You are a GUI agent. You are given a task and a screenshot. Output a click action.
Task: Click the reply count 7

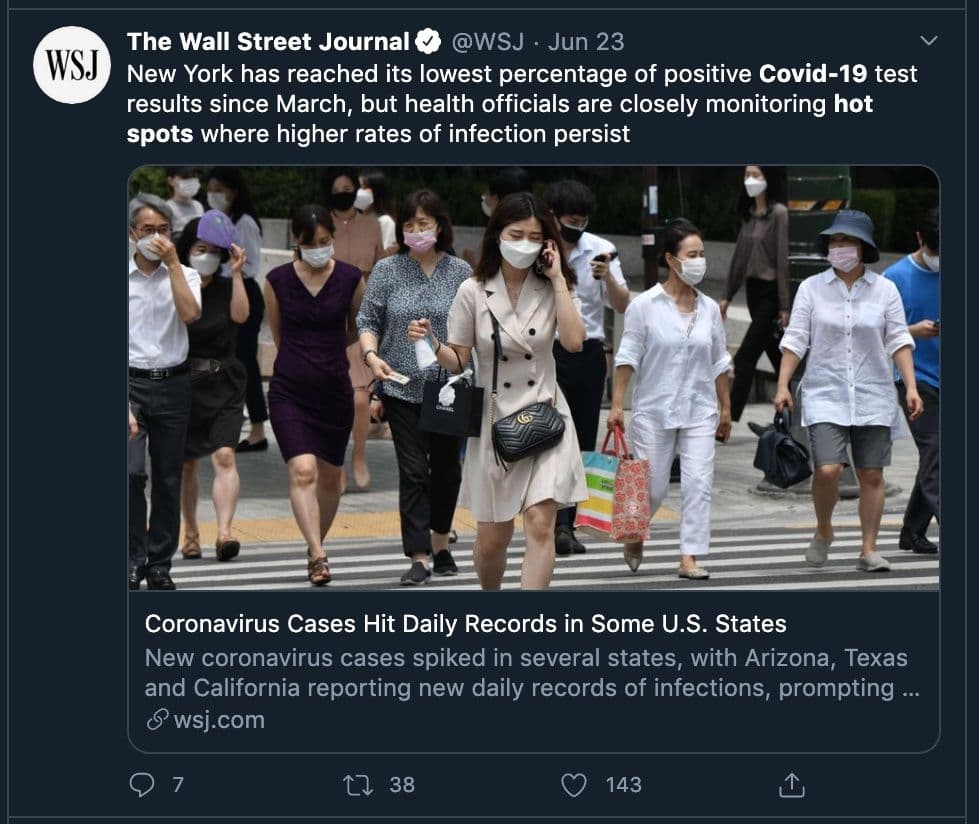[x=178, y=785]
